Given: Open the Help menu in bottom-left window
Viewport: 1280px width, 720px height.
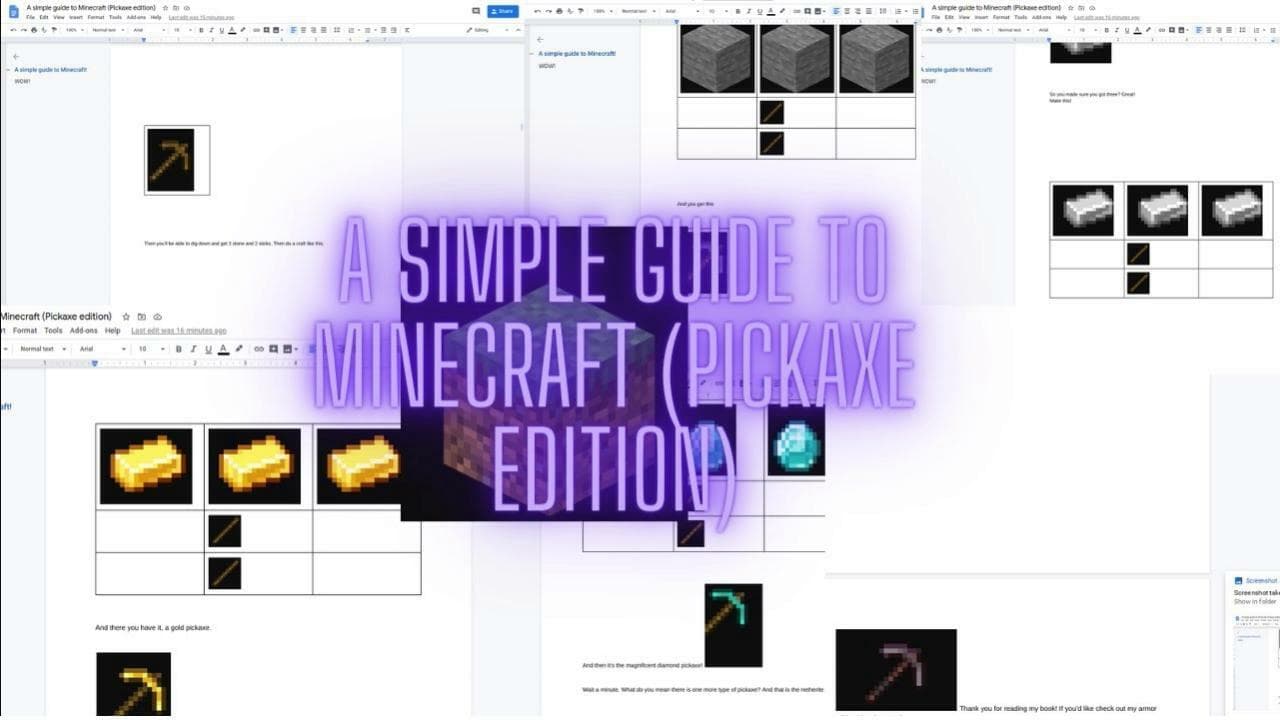Looking at the screenshot, I should coord(113,331).
